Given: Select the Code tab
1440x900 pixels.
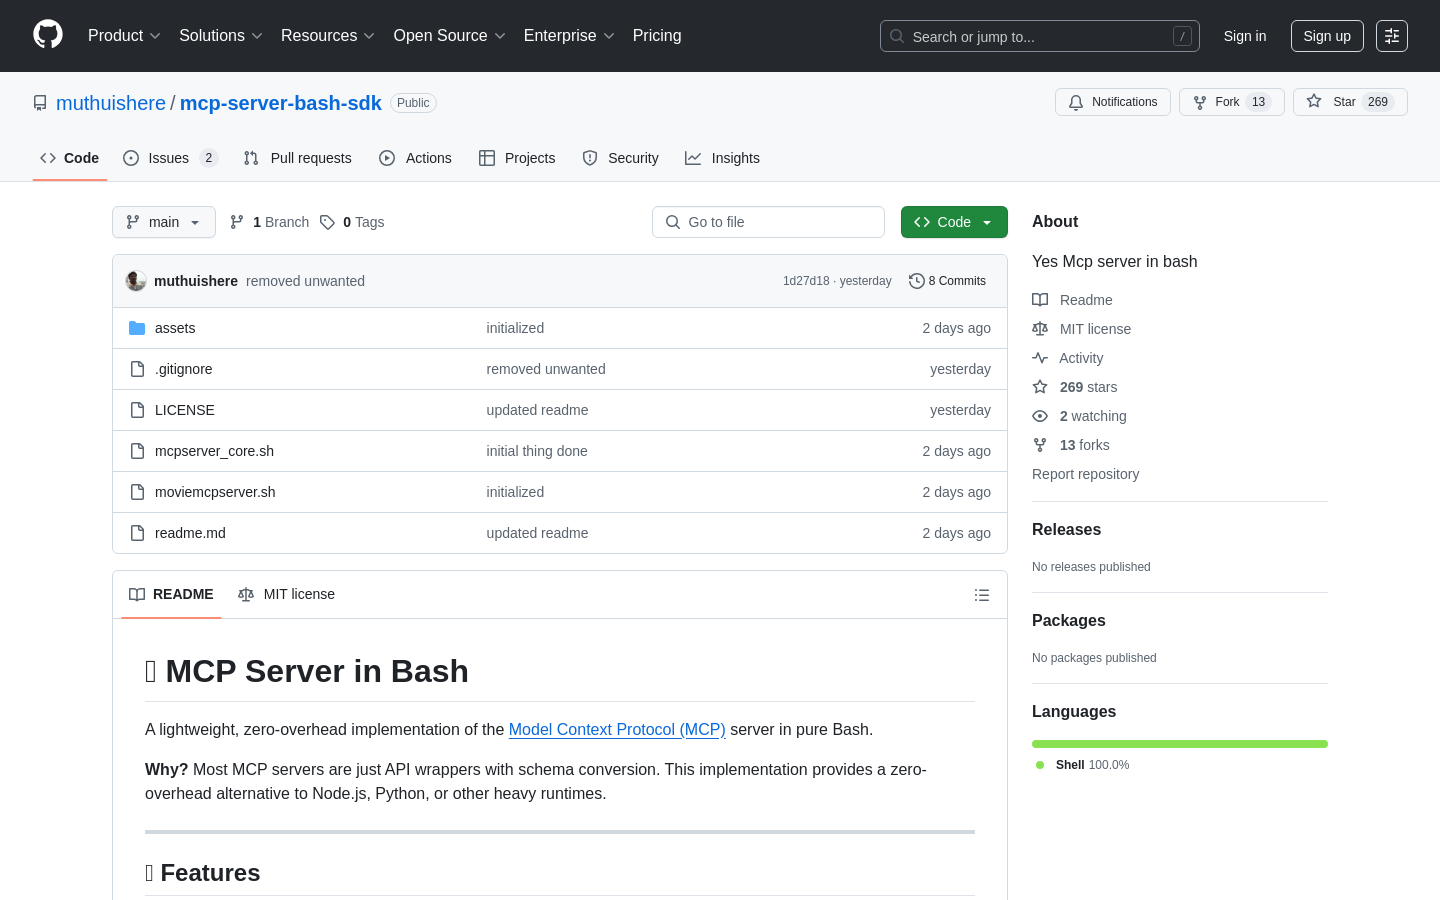Looking at the screenshot, I should [x=70, y=158].
